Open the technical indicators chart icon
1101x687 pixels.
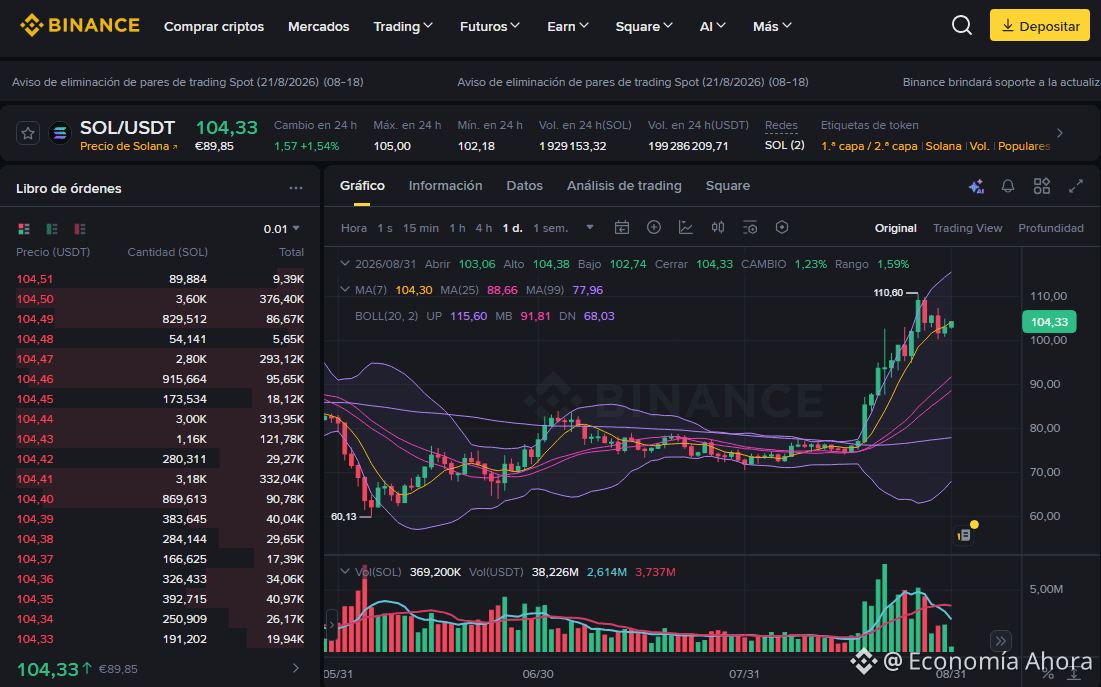point(685,228)
